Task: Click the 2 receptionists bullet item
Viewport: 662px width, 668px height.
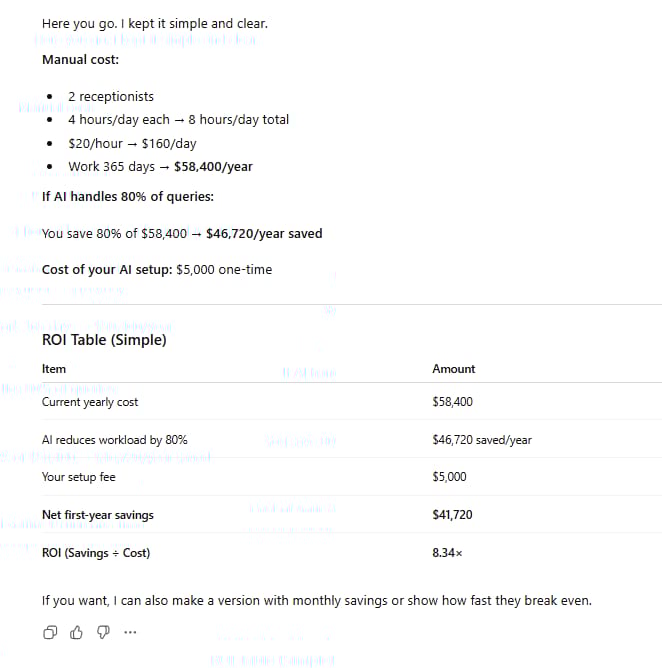Action: (x=111, y=97)
